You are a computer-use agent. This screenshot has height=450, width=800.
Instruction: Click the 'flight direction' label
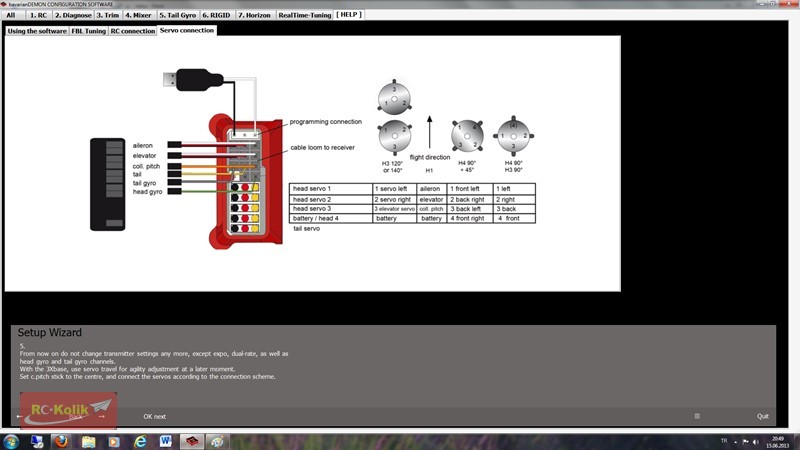430,157
